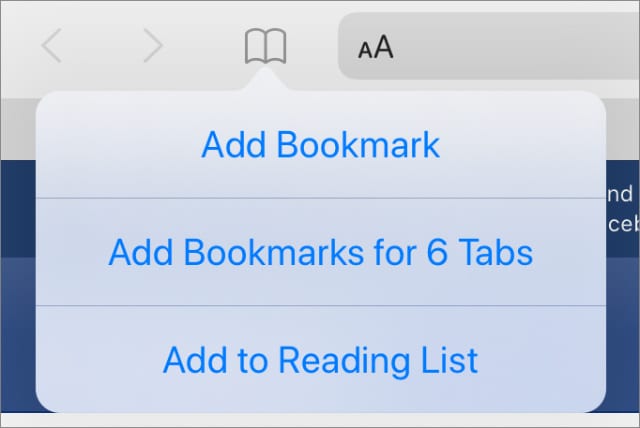Select Add to Reading List
Viewport: 640px width, 428px height.
321,360
